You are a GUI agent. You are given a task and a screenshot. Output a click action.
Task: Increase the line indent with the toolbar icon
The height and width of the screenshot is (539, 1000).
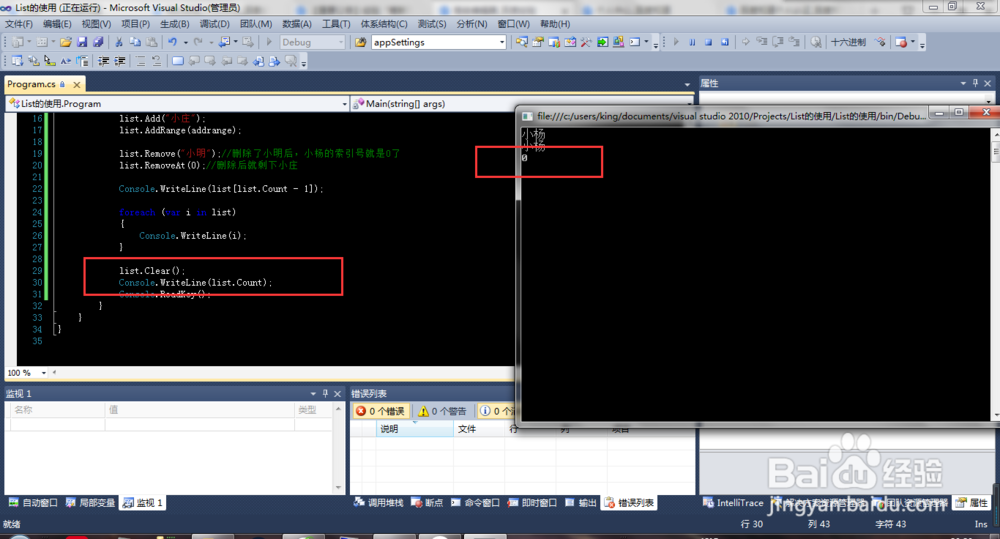120,61
